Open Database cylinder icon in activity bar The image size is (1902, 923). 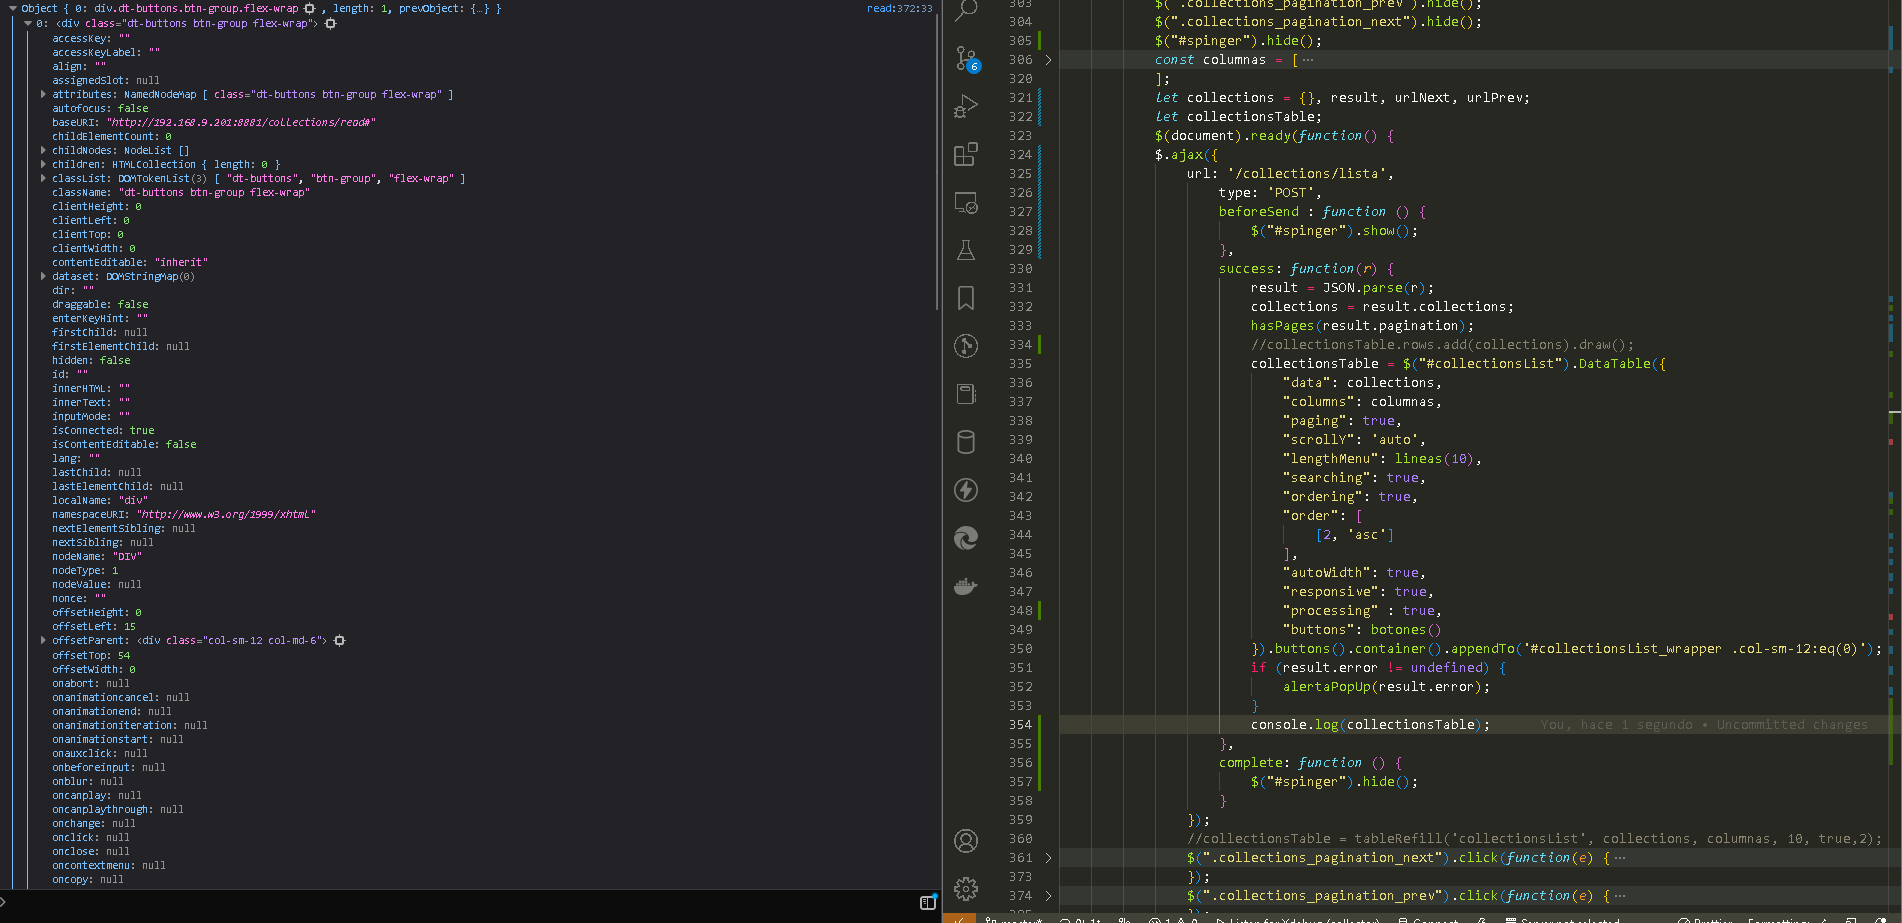tap(966, 442)
